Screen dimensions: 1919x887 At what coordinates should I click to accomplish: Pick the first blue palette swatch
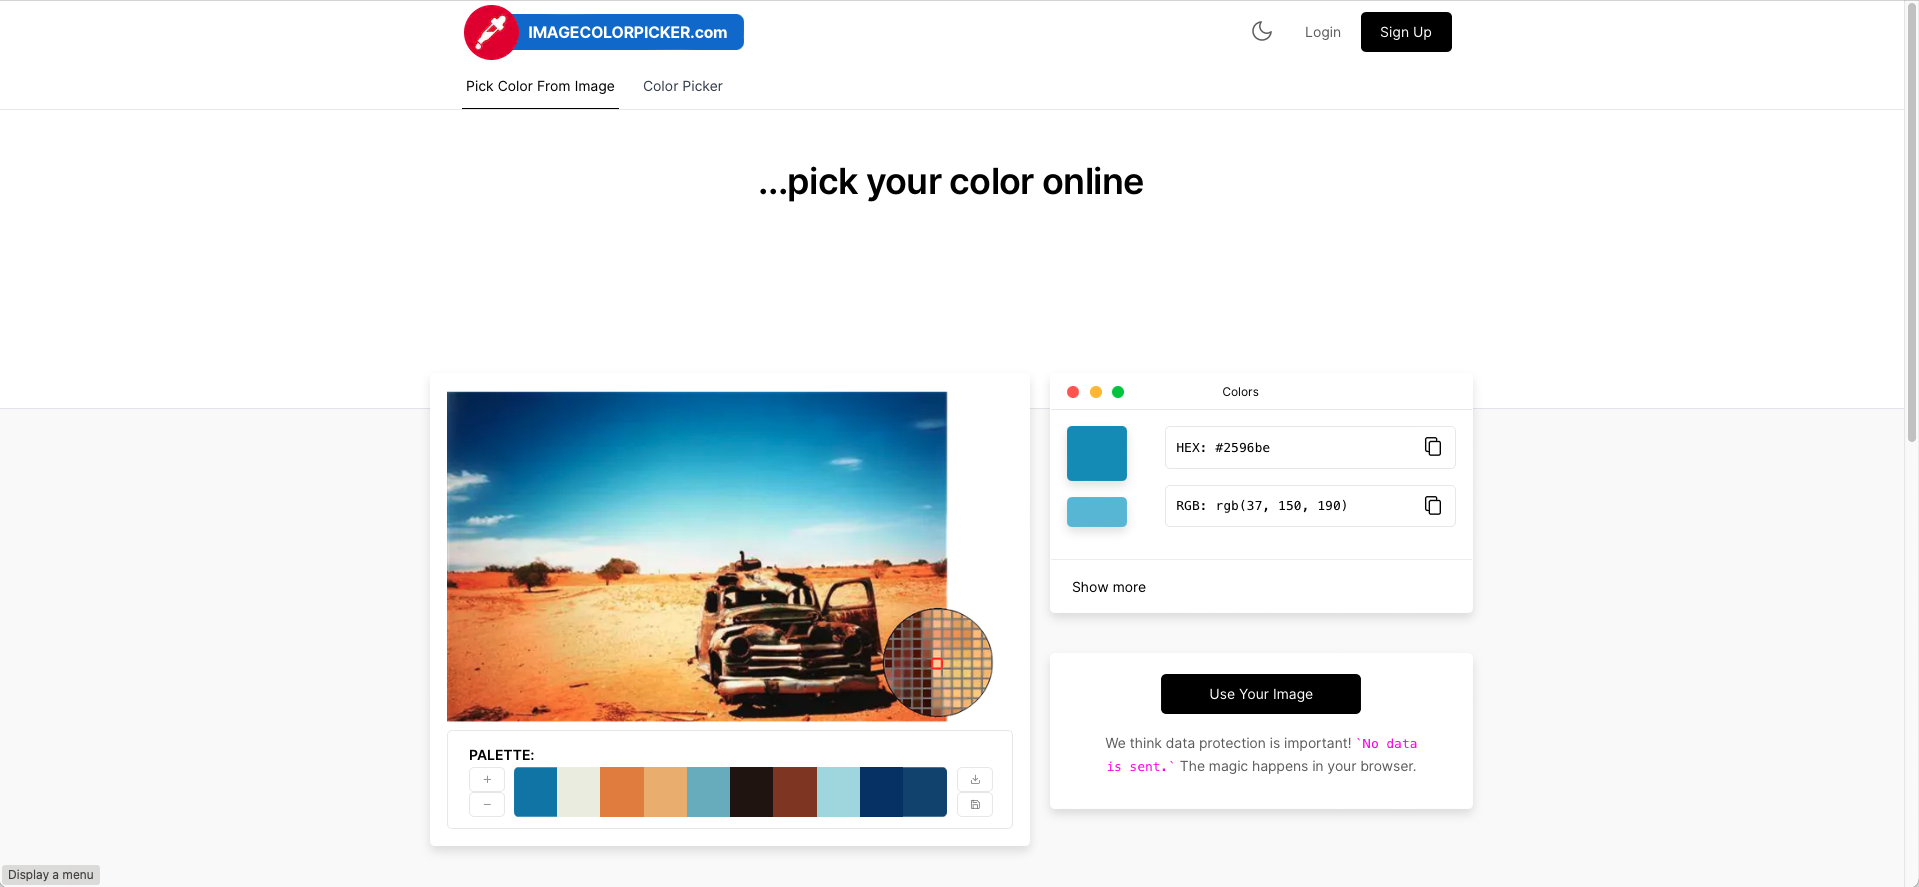click(x=535, y=792)
